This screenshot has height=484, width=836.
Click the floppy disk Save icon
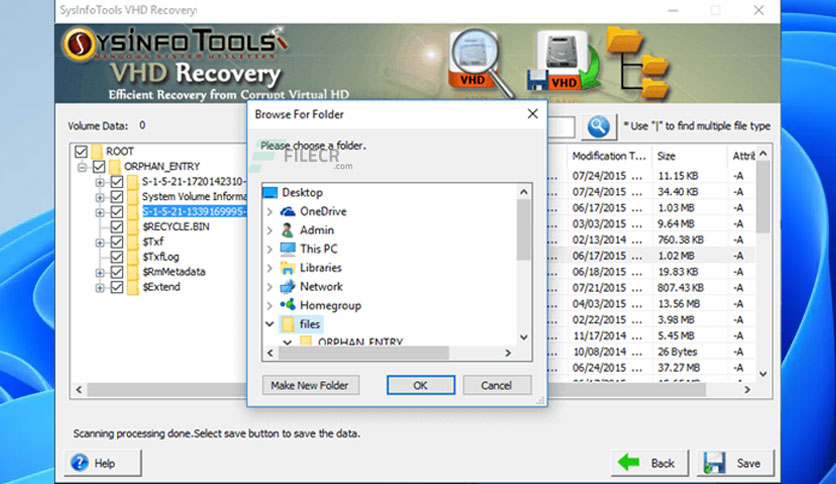(714, 463)
